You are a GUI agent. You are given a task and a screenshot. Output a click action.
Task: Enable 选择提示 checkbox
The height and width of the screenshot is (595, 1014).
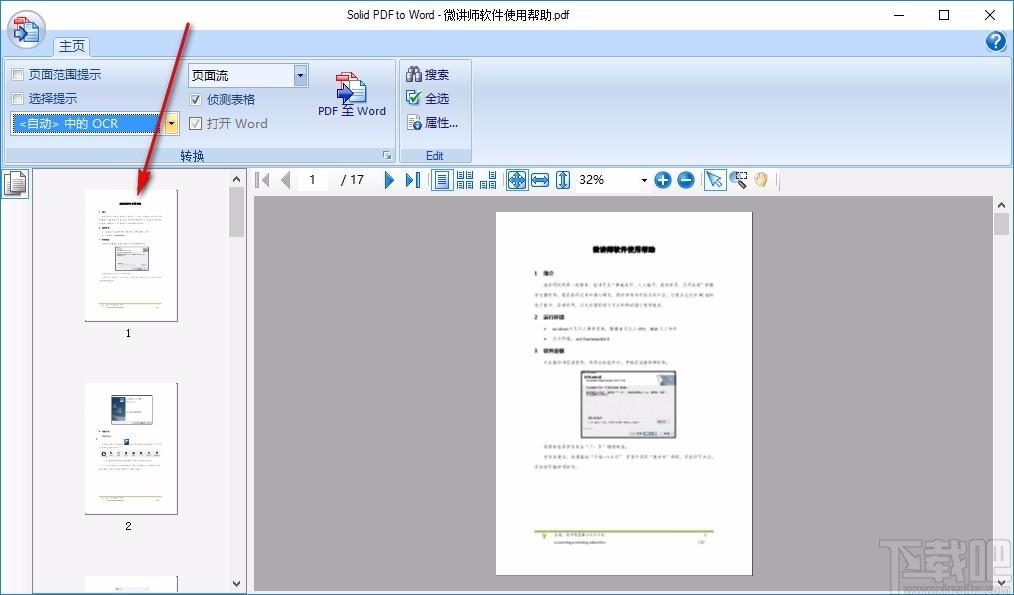[x=17, y=99]
